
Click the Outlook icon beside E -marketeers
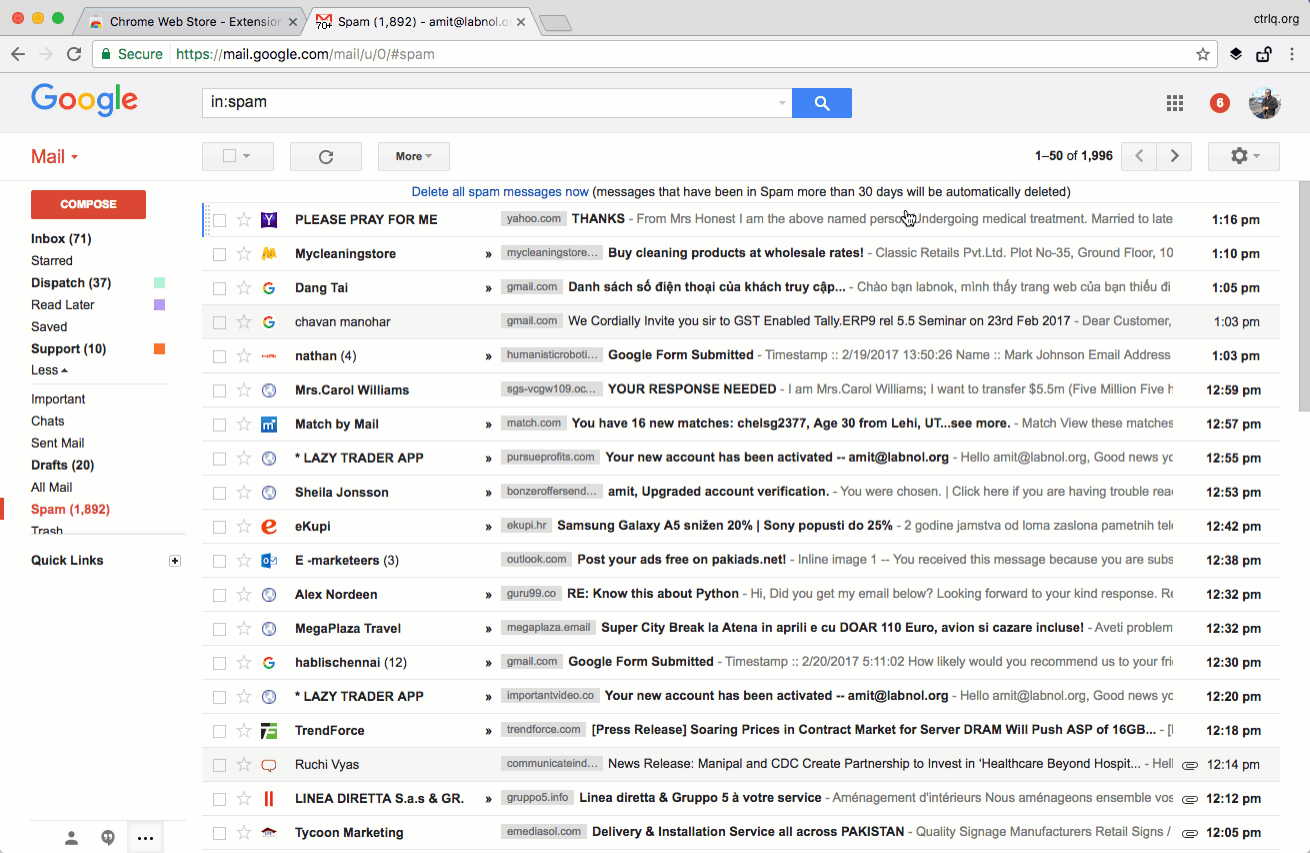click(269, 560)
